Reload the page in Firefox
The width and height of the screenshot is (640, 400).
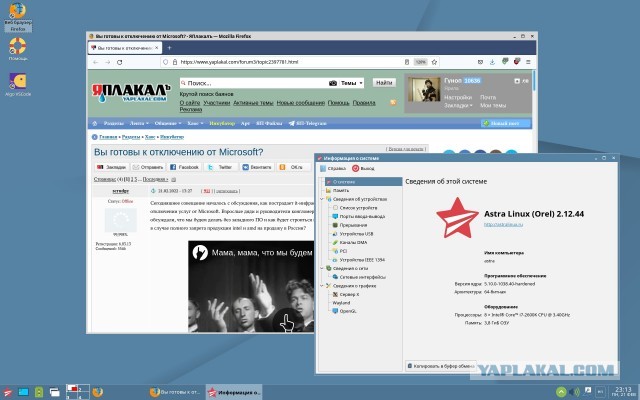(x=120, y=62)
